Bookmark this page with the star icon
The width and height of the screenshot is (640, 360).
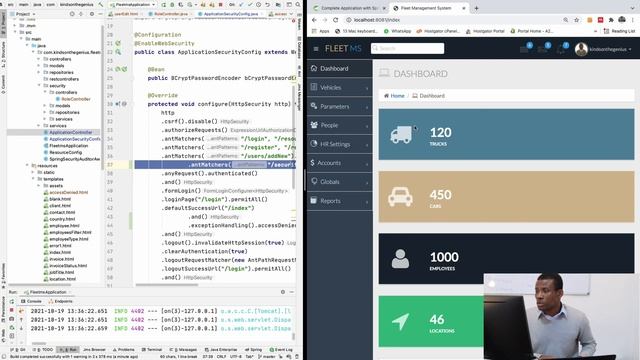tap(576, 20)
